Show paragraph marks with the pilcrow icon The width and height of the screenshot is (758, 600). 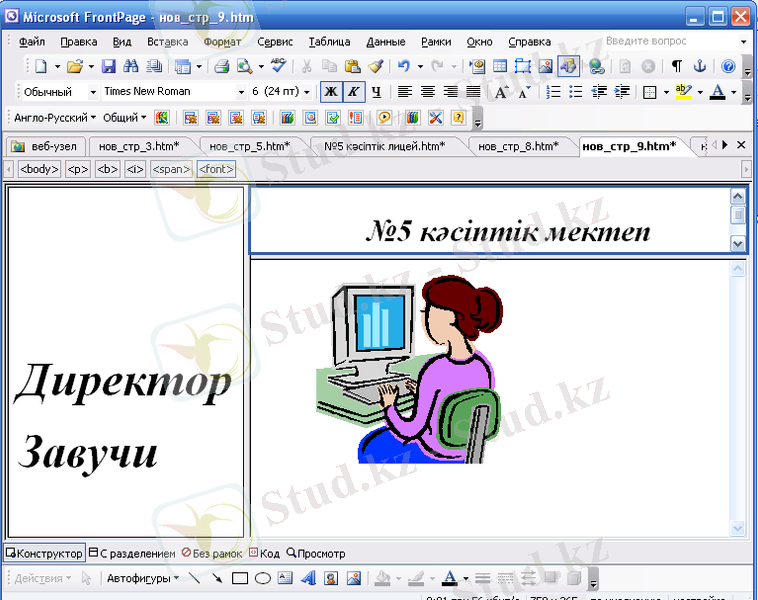(677, 66)
